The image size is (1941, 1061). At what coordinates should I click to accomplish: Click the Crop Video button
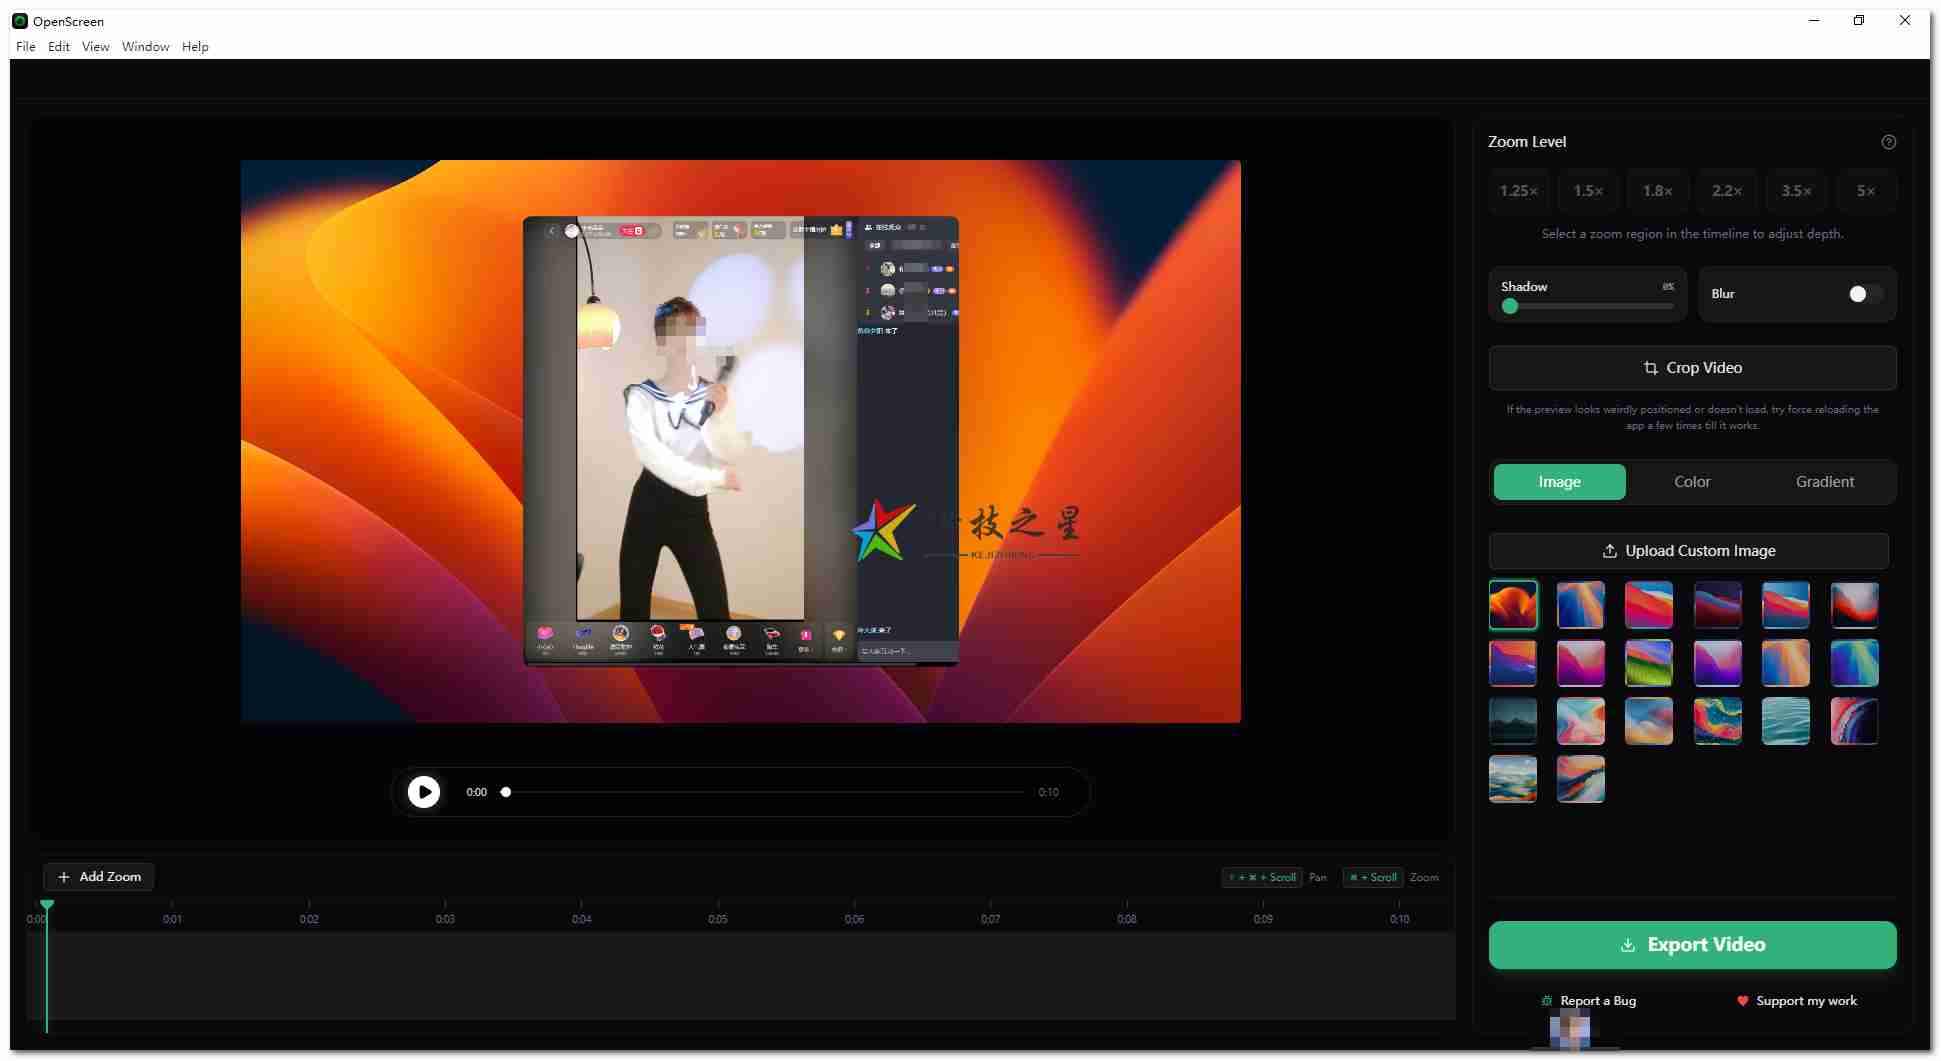coord(1692,368)
